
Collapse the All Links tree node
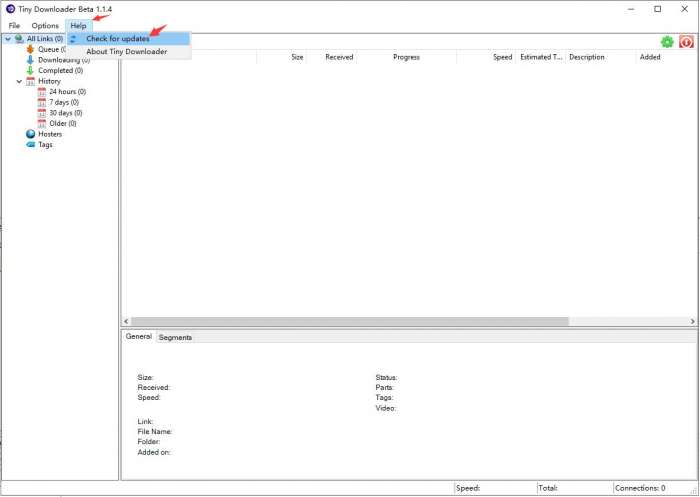point(8,39)
